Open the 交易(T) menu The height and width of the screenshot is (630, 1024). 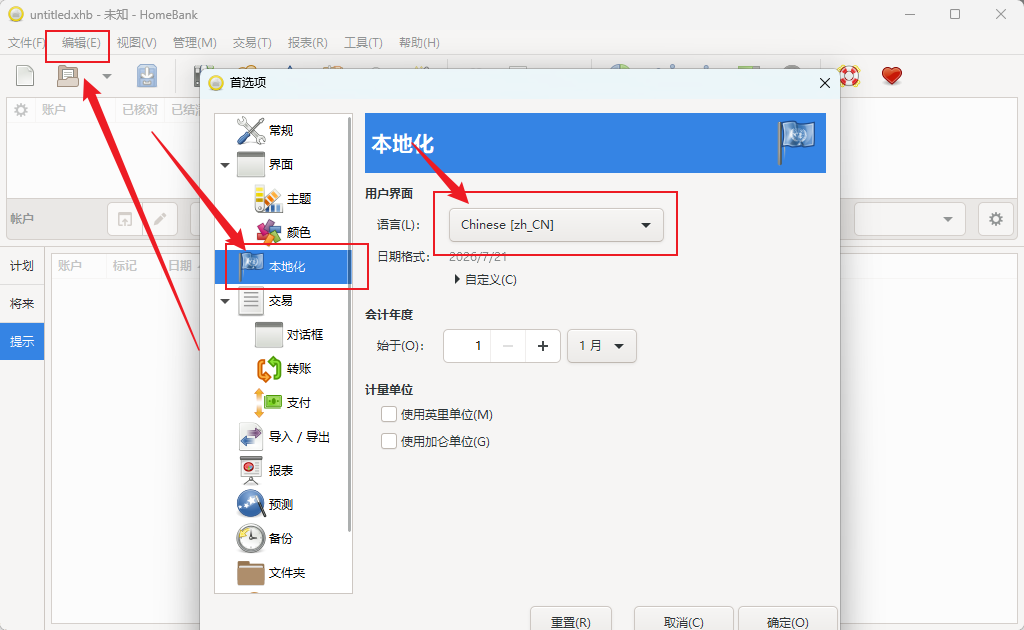pyautogui.click(x=252, y=42)
